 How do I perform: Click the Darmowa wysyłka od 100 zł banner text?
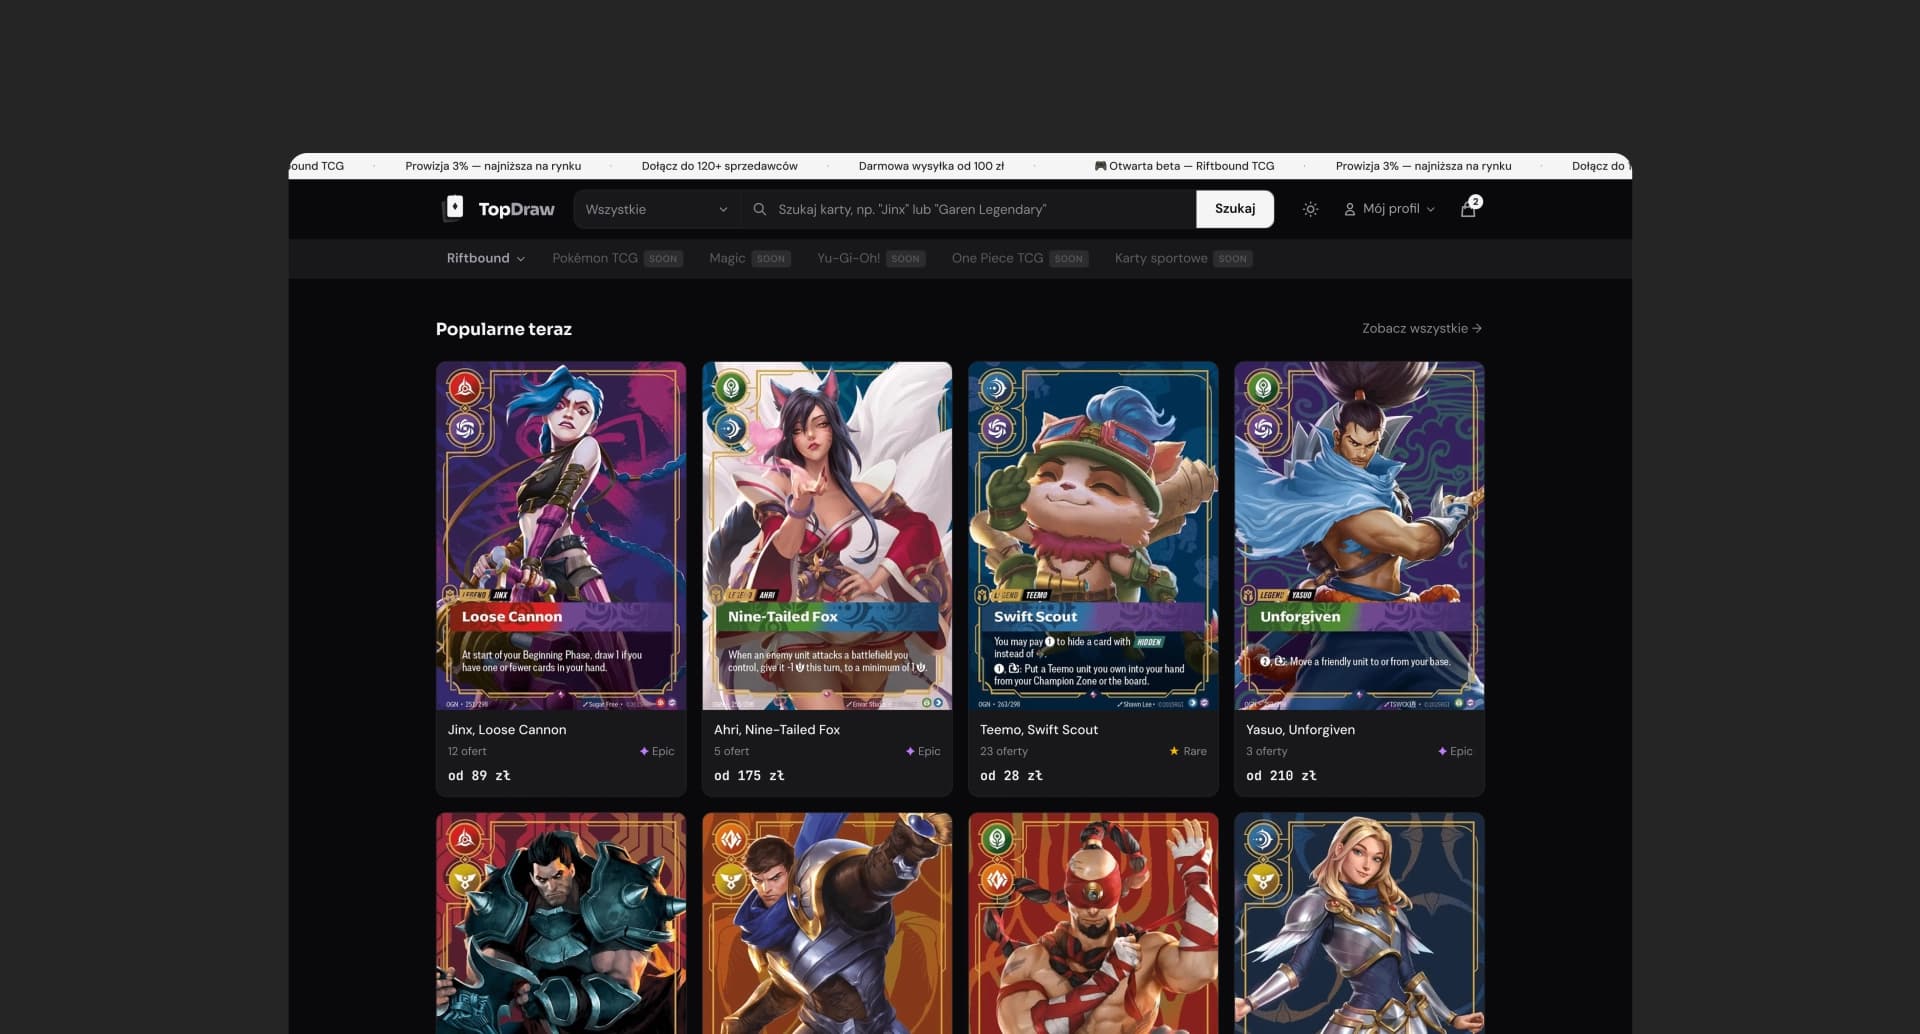coord(931,166)
